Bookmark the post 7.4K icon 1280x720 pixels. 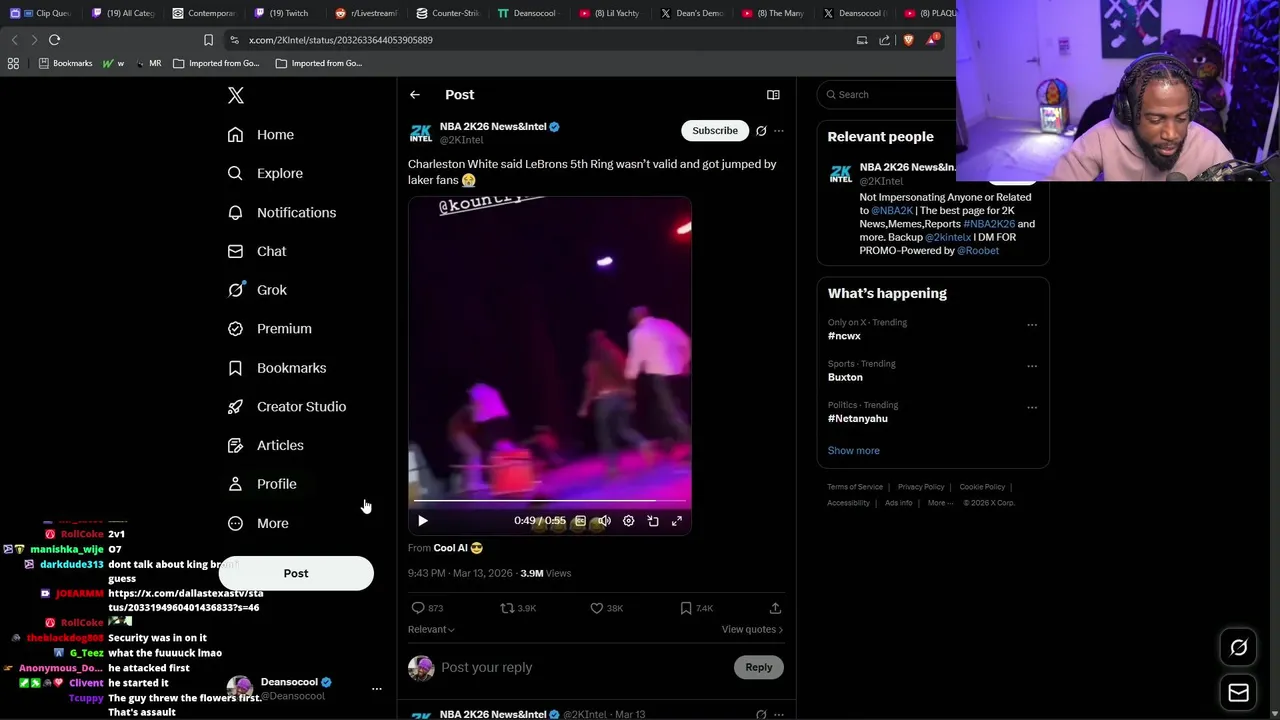click(695, 608)
